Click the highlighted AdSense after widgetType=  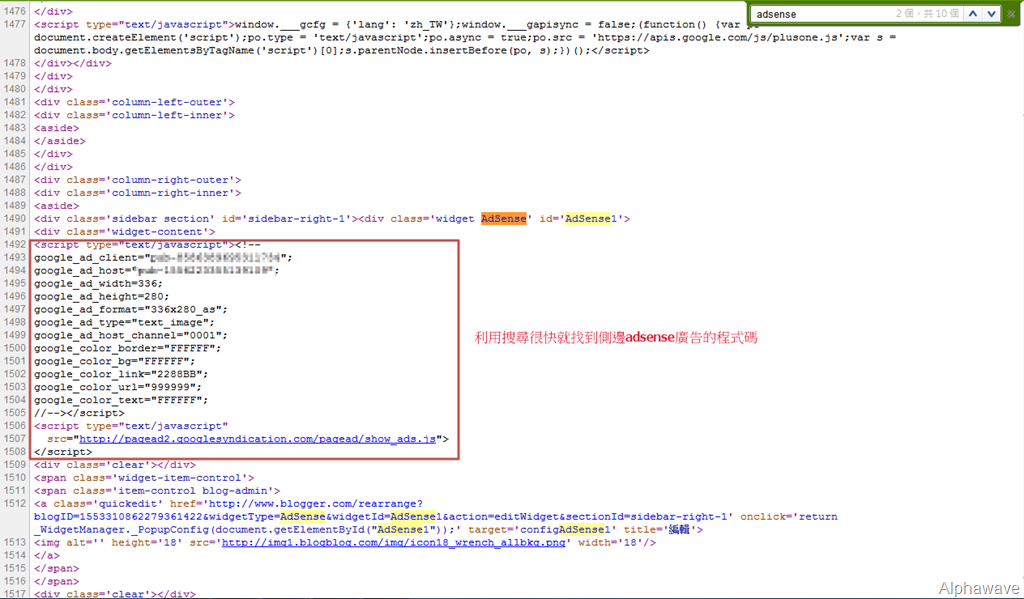coord(302,517)
